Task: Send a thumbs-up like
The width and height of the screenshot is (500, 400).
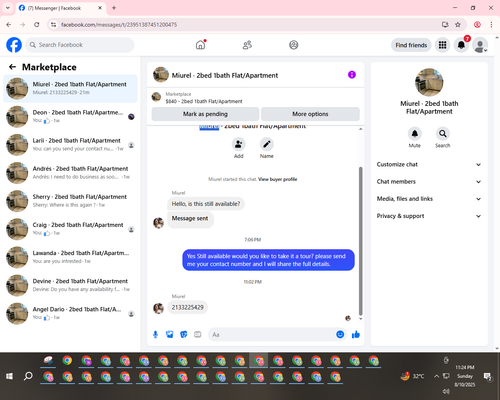Action: [356, 334]
